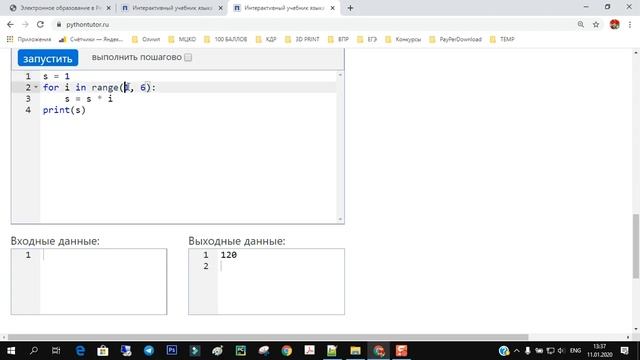Open the Приложения apps shortcut

click(x=29, y=39)
